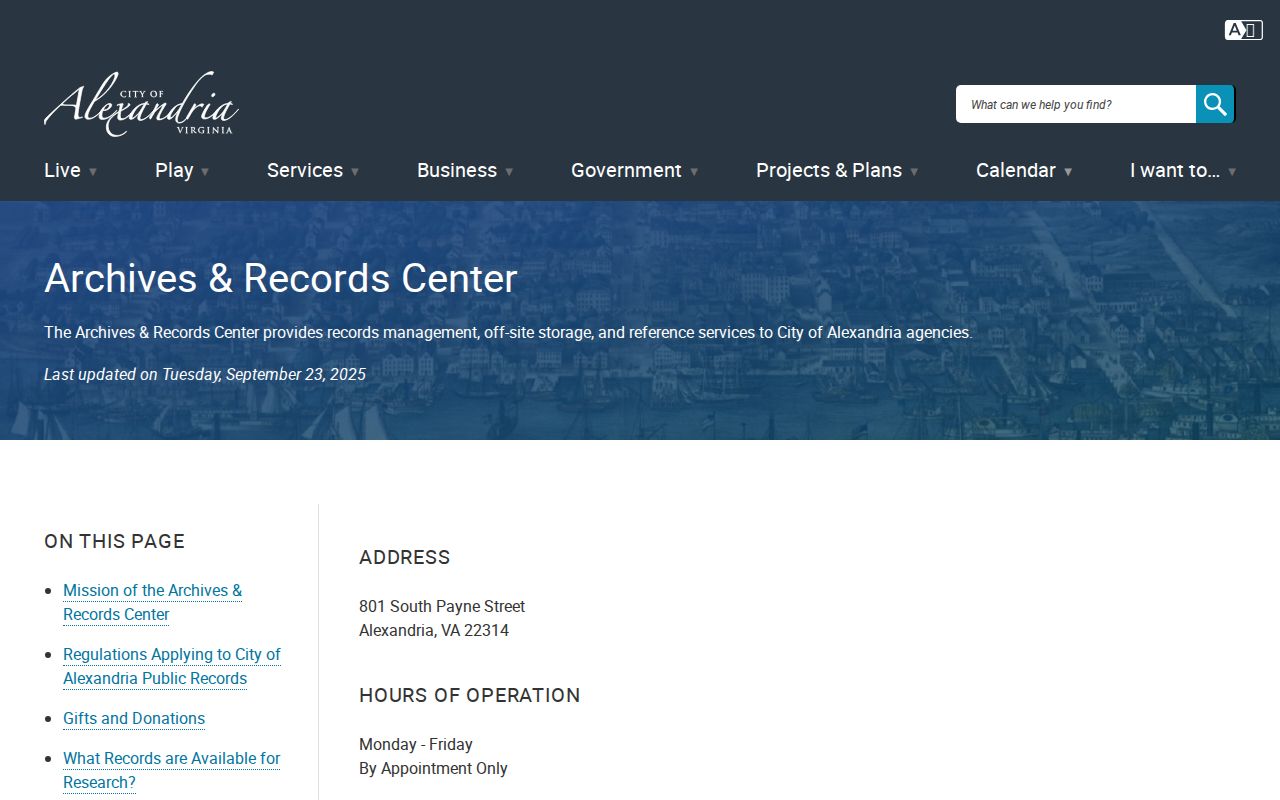Expand the Play menu arrow
The width and height of the screenshot is (1280, 800).
(205, 172)
